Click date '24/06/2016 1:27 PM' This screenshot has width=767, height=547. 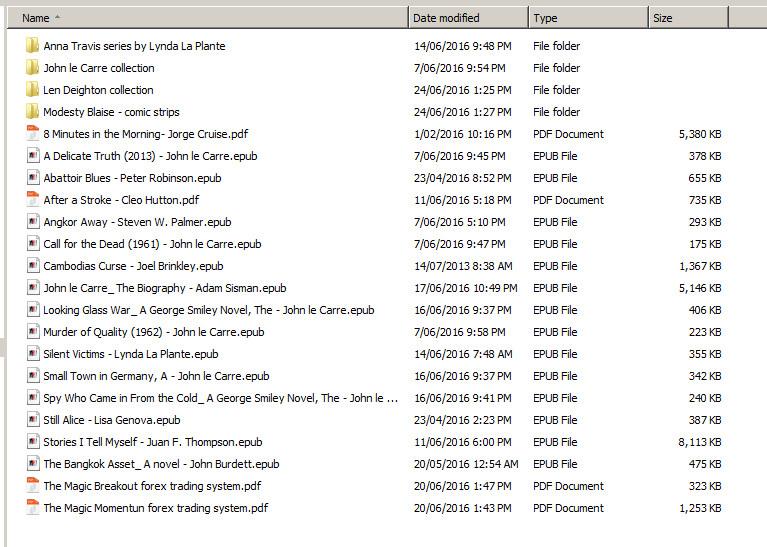coord(463,112)
